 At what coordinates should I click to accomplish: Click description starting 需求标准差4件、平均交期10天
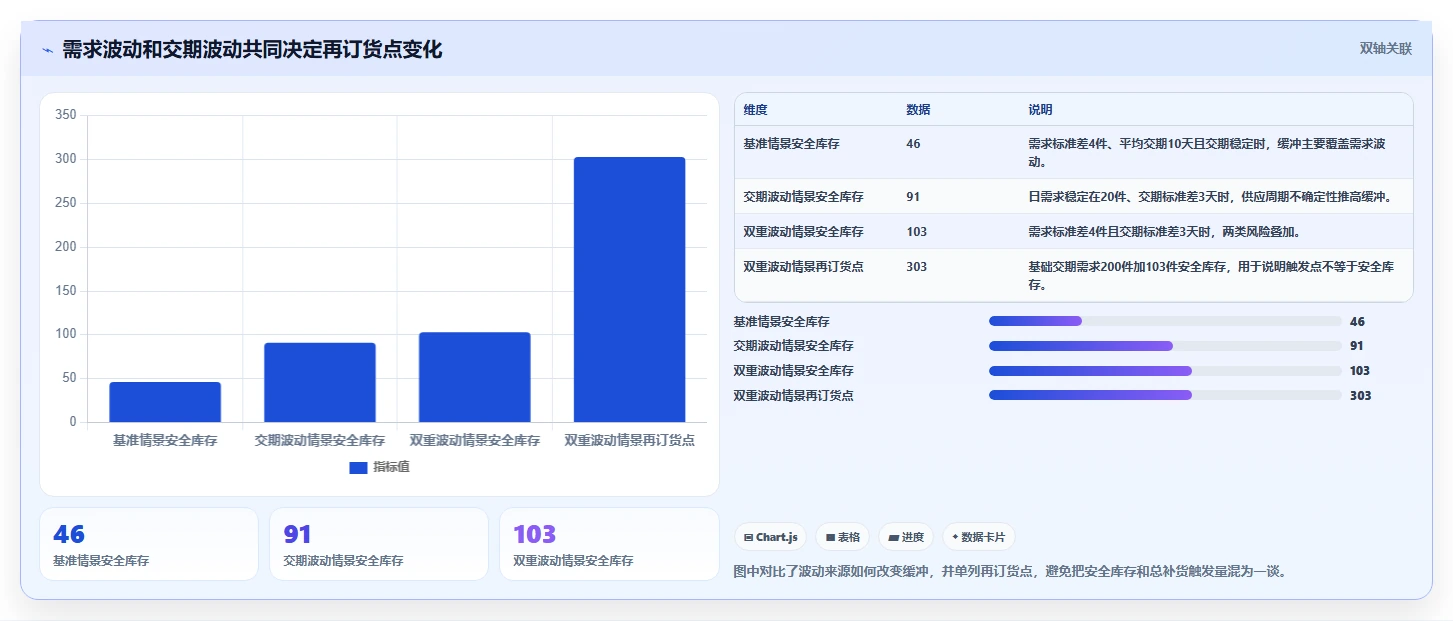tap(1207, 152)
